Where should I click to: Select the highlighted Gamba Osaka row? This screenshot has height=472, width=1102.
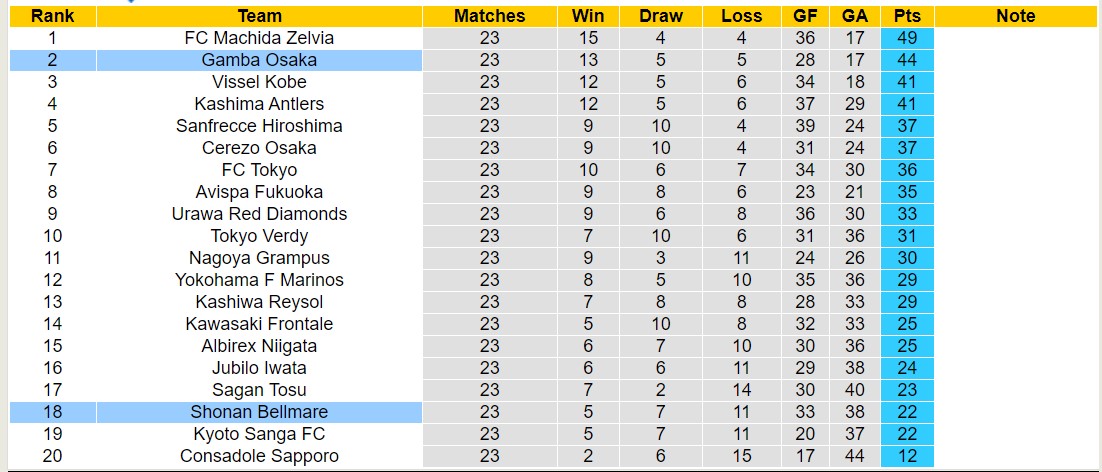pos(260,60)
